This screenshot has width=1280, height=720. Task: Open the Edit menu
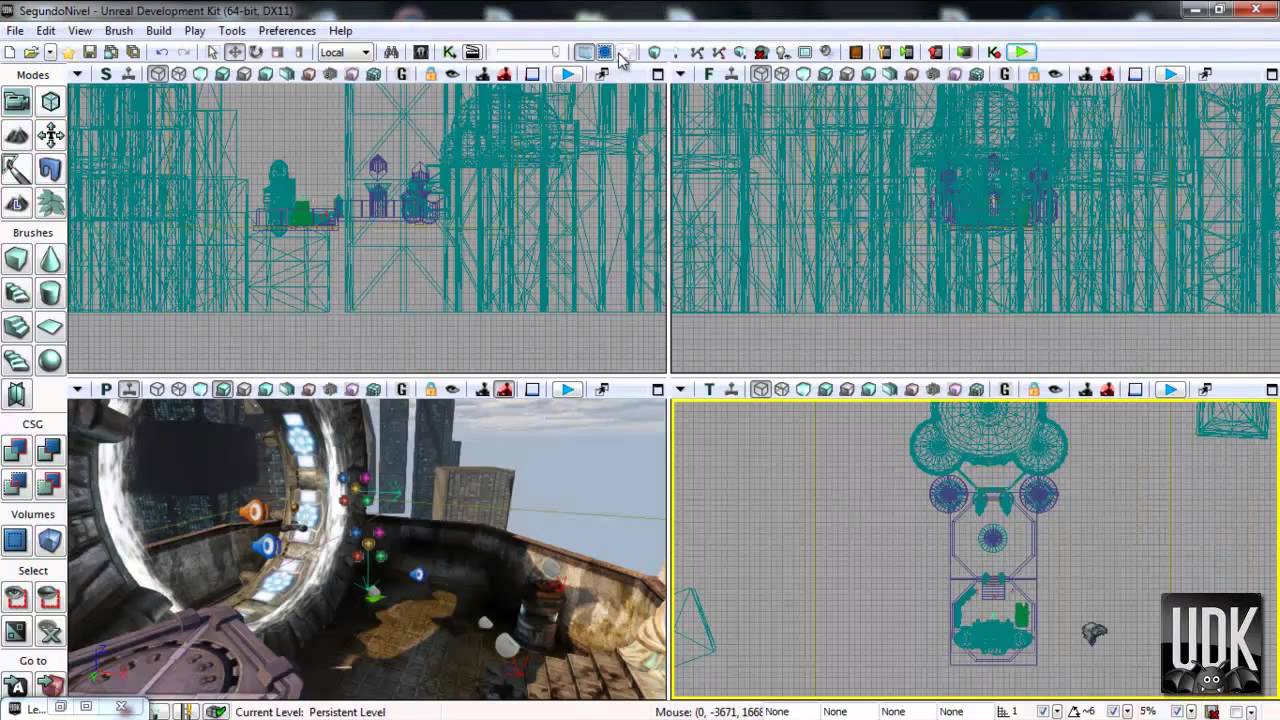(x=46, y=31)
